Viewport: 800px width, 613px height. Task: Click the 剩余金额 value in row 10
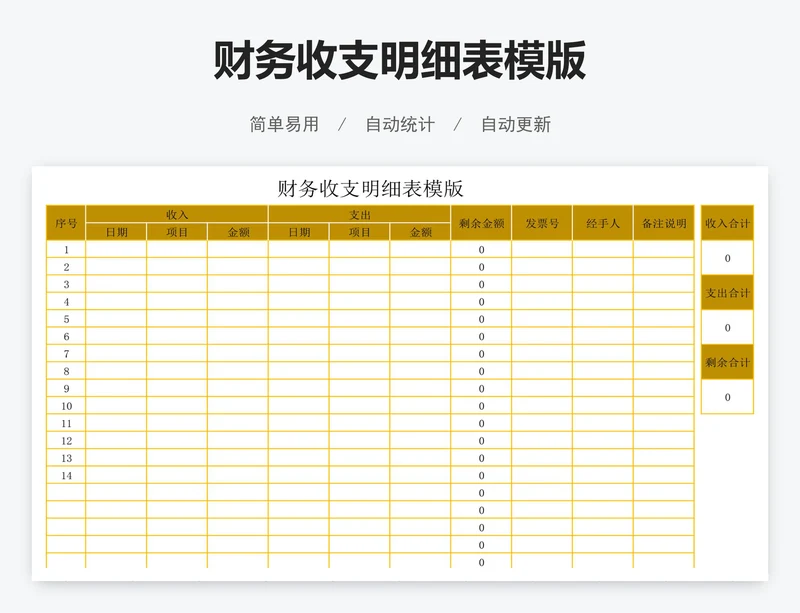pos(481,406)
